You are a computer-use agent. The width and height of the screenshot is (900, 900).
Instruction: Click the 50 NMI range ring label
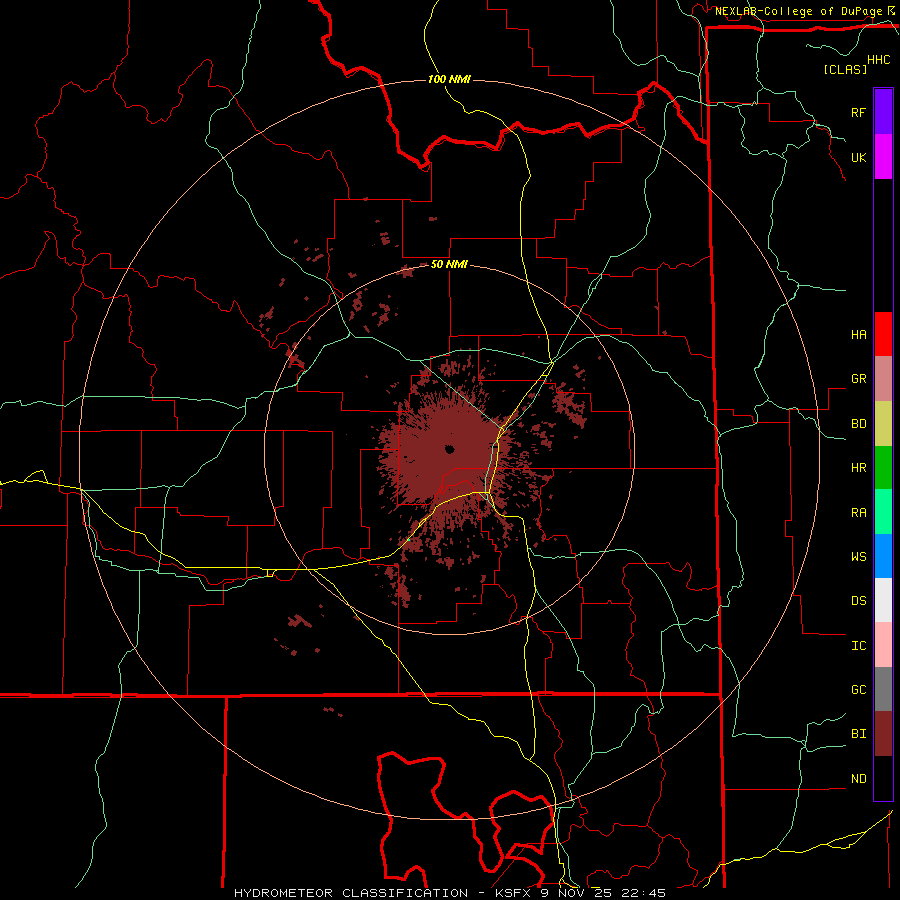click(449, 264)
